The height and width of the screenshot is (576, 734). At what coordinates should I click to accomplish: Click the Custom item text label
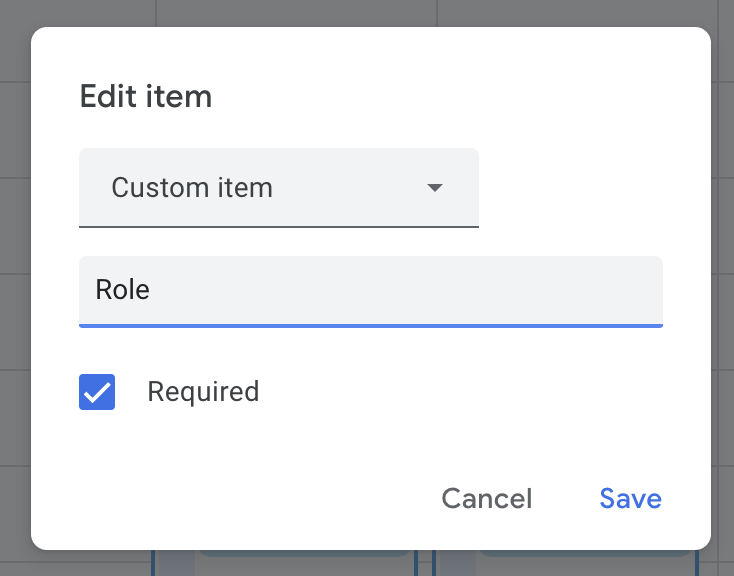click(192, 188)
